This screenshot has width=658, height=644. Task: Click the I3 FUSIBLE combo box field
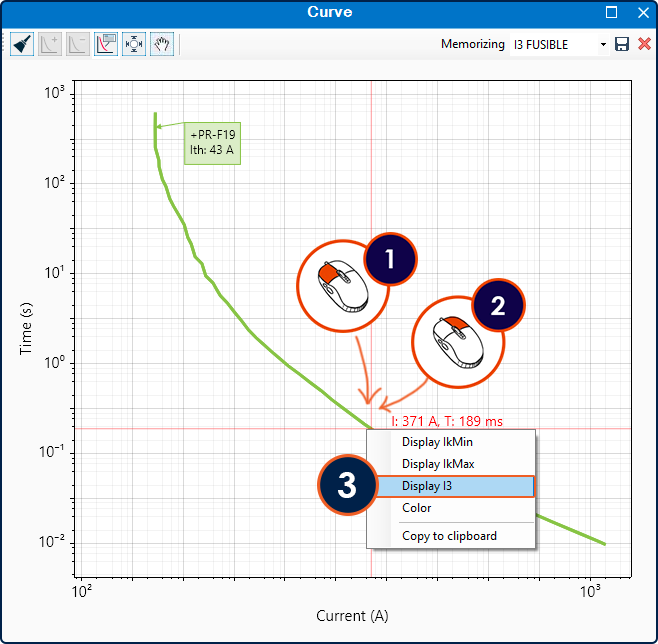tap(559, 44)
